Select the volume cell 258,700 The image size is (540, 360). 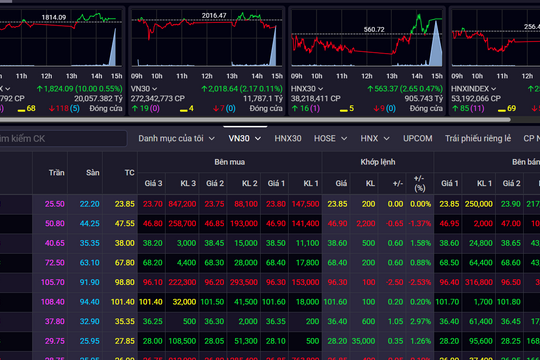[x=182, y=224]
